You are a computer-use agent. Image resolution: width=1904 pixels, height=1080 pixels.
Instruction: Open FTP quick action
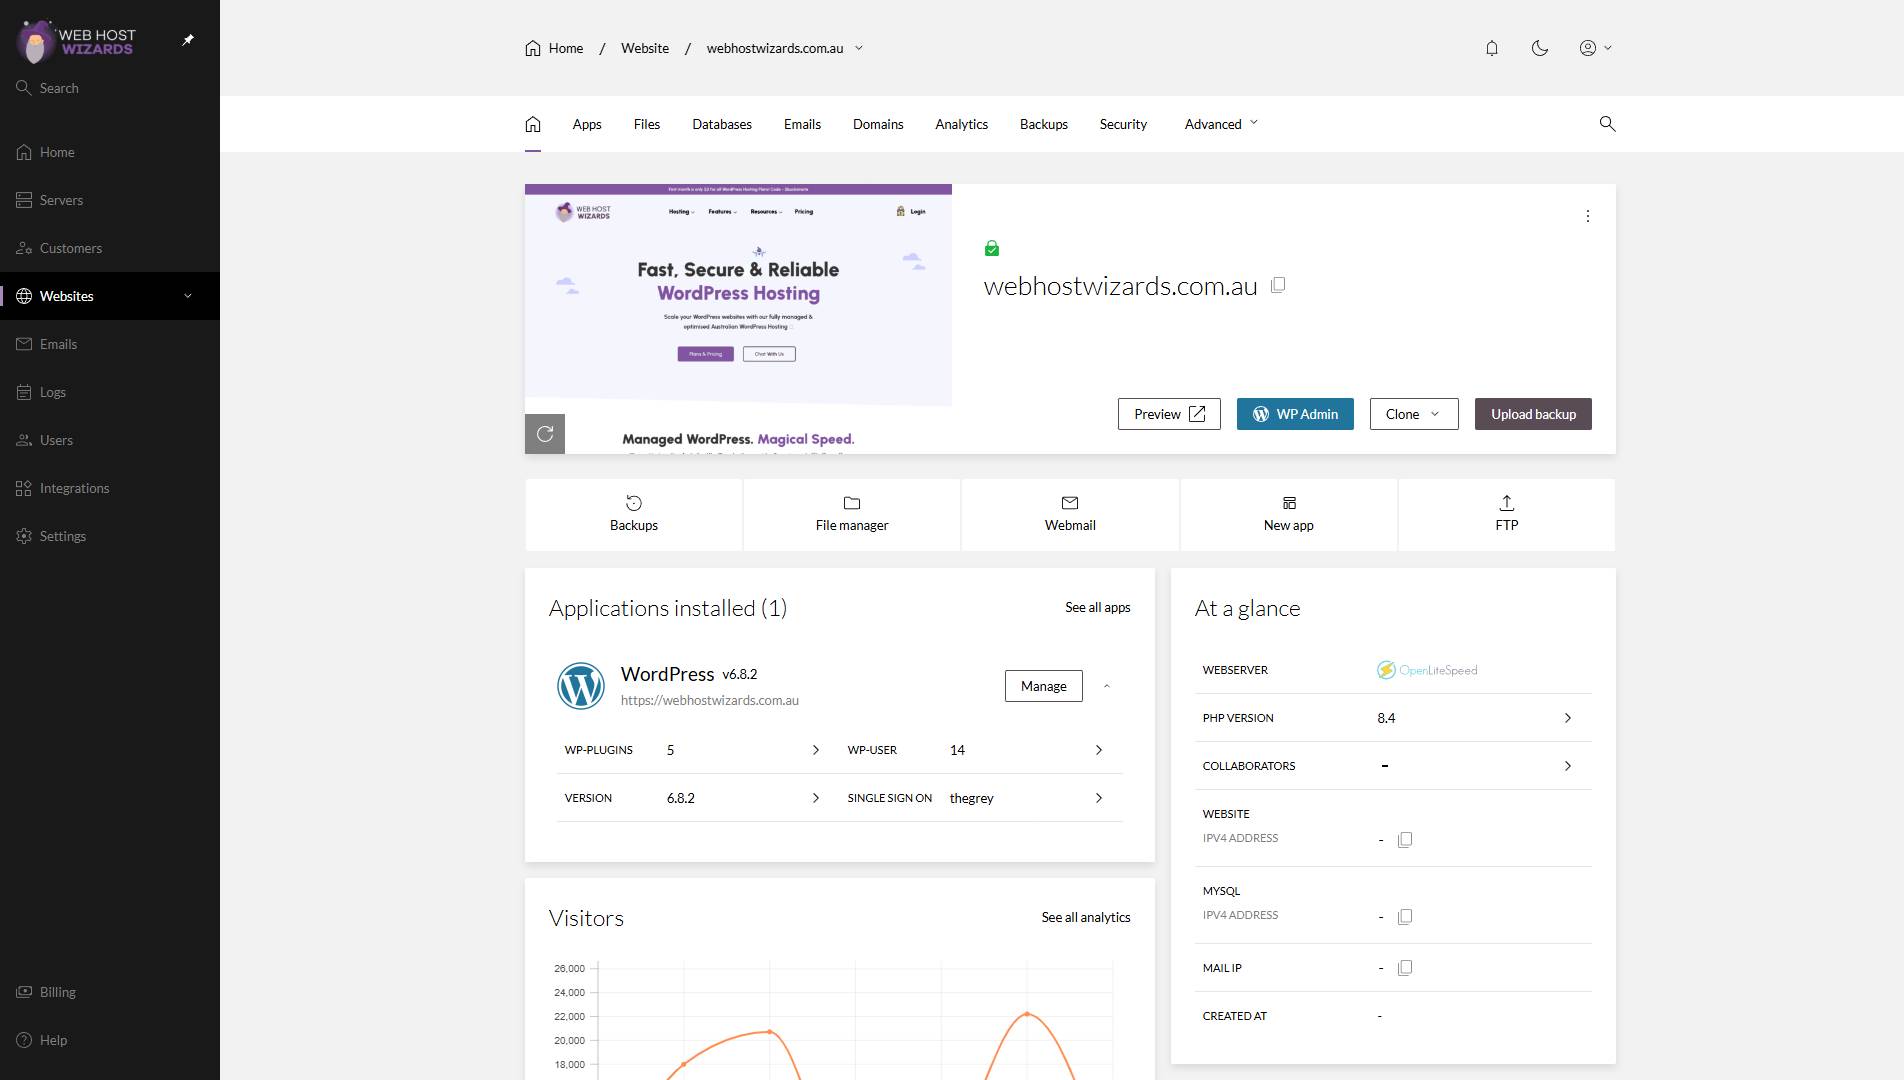[1507, 514]
